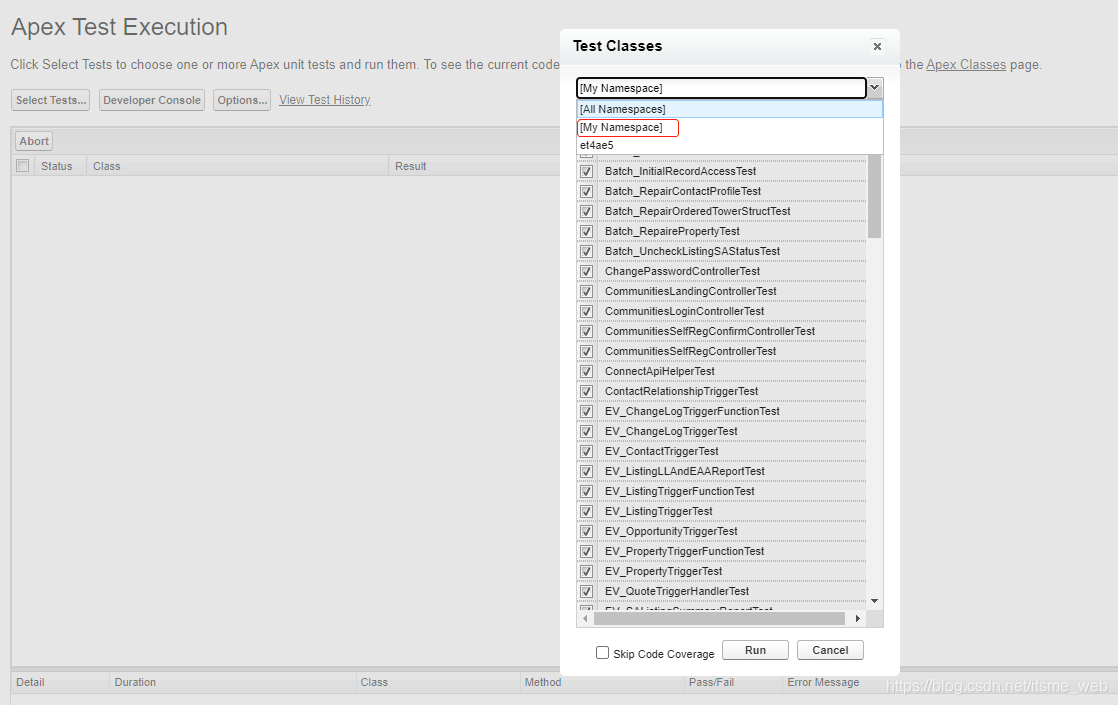Click horizontal scrollbar right arrow
Screen dimensions: 1118x705
coord(858,619)
